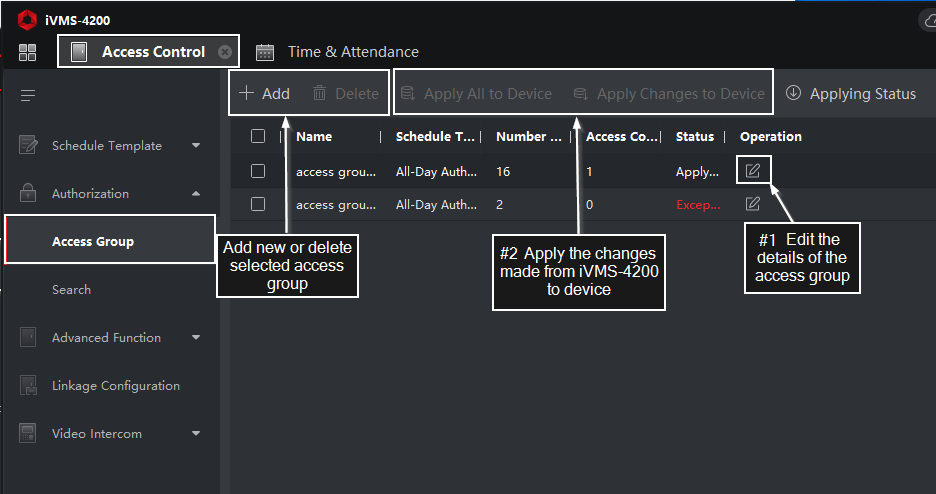936x494 pixels.
Task: Click the Delete button
Action: [x=346, y=93]
